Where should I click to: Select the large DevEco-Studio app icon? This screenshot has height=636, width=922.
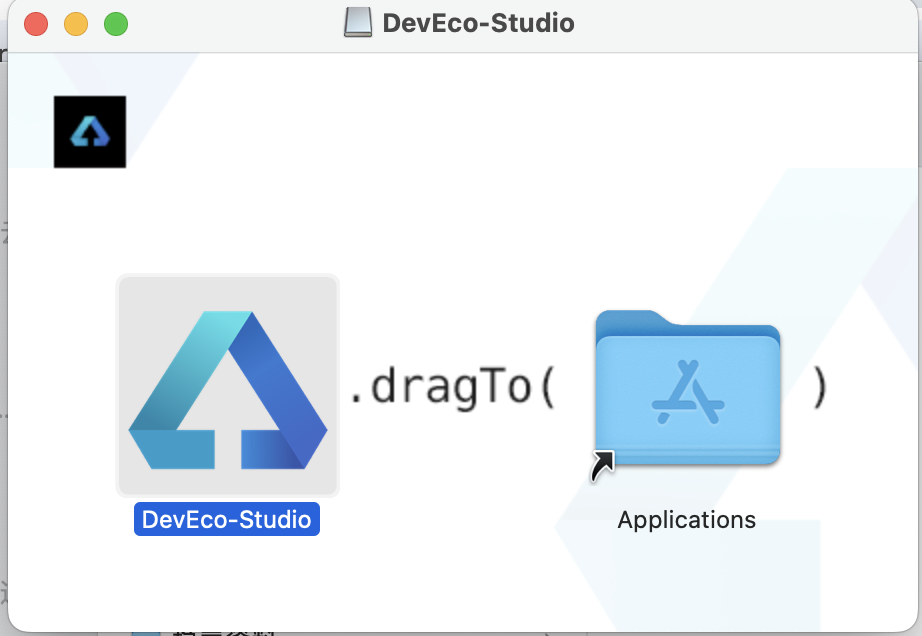[x=228, y=386]
